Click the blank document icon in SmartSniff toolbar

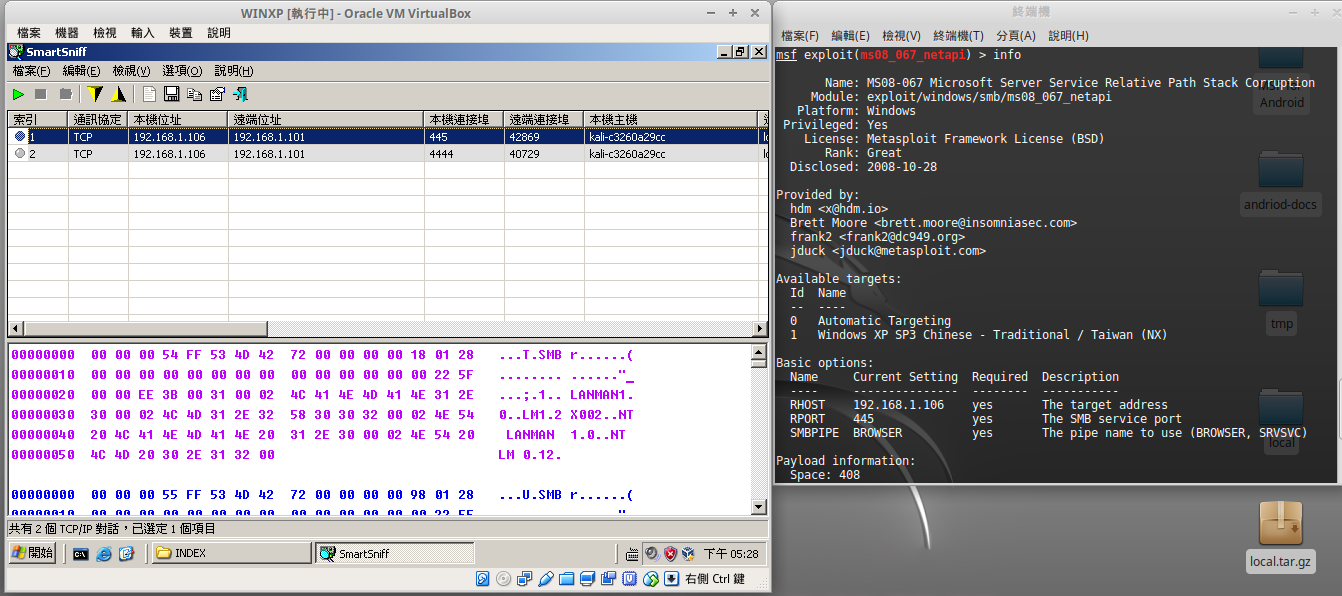tap(149, 94)
